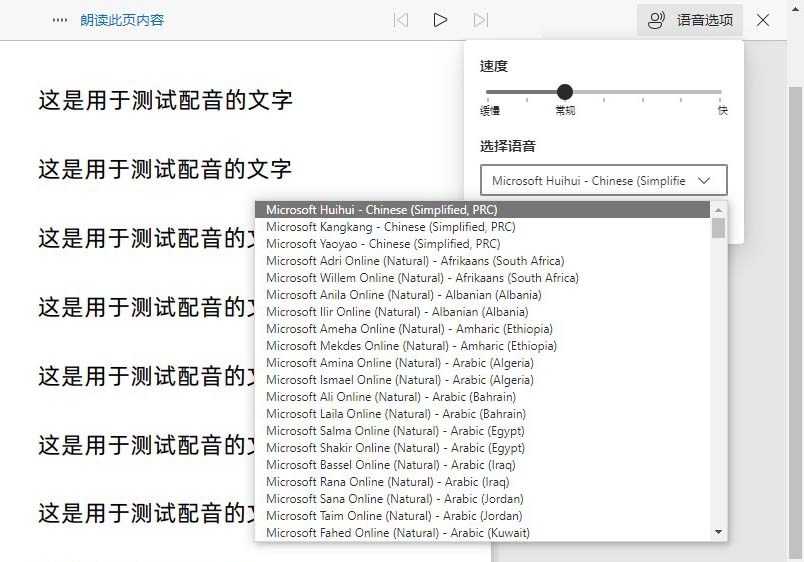Image resolution: width=804 pixels, height=562 pixels.
Task: Choose Microsoft Anila Albanian voice
Action: click(x=403, y=295)
